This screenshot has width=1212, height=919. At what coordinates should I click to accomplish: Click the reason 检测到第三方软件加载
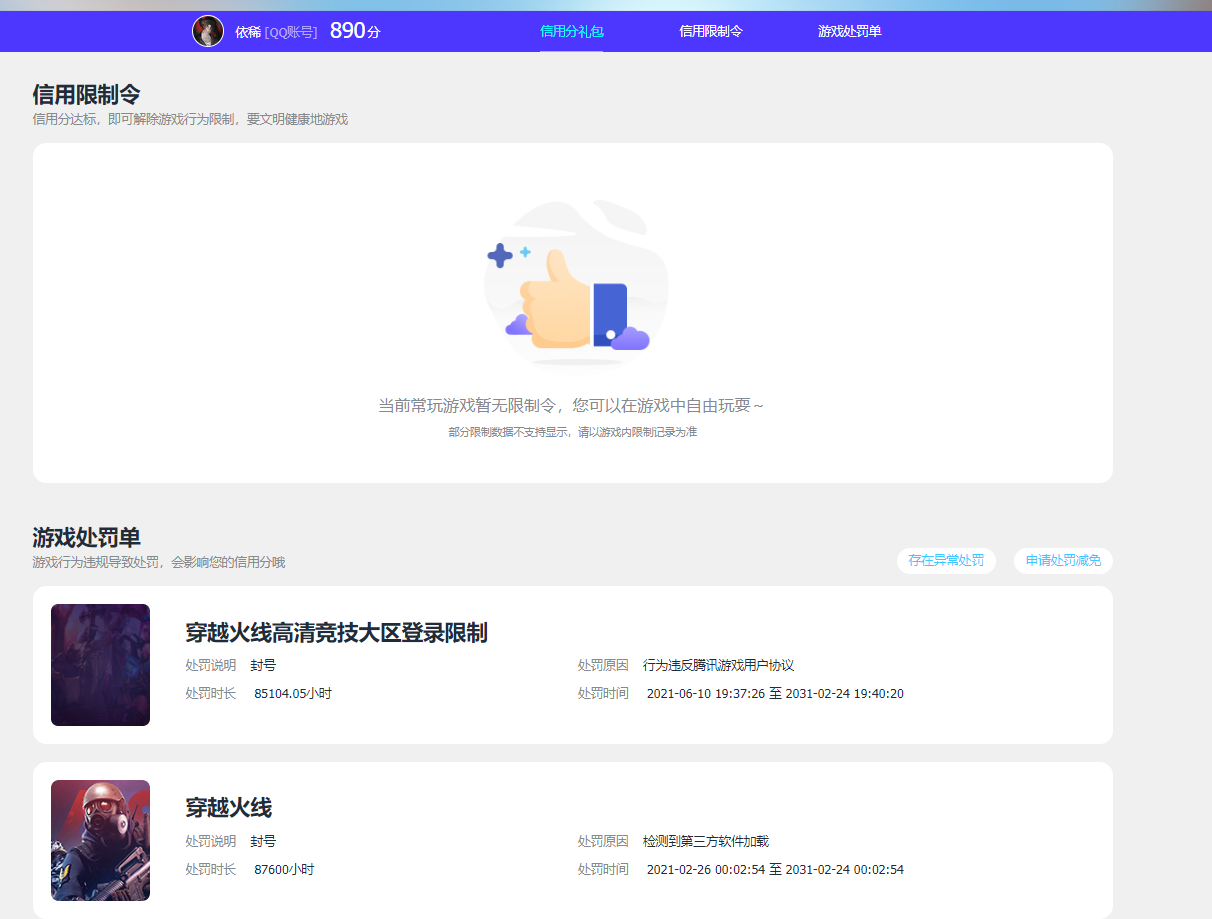pyautogui.click(x=706, y=841)
